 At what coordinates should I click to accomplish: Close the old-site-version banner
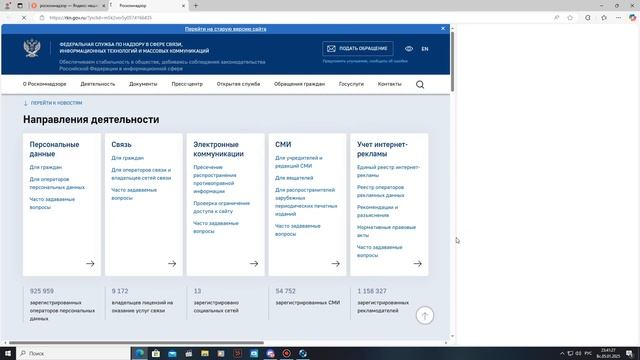click(x=443, y=29)
